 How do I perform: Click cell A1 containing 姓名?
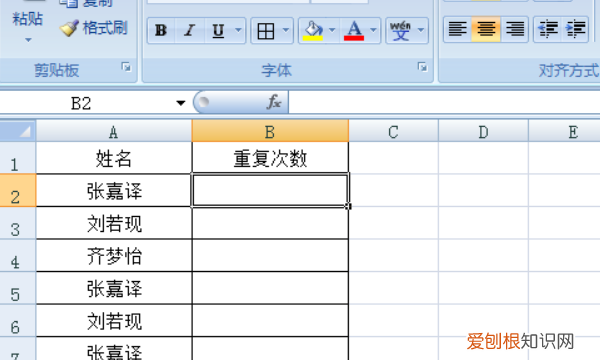pyautogui.click(x=114, y=158)
